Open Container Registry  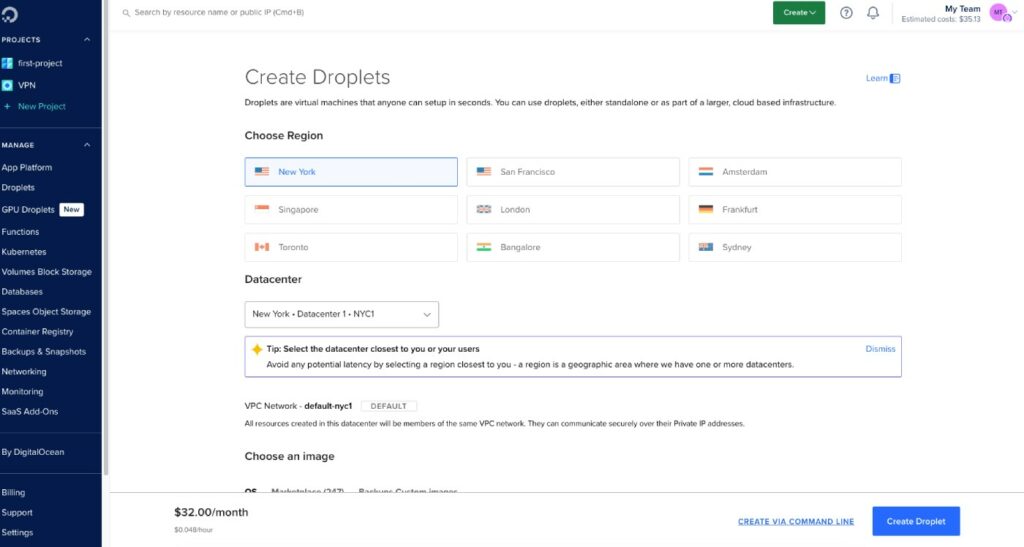37,332
